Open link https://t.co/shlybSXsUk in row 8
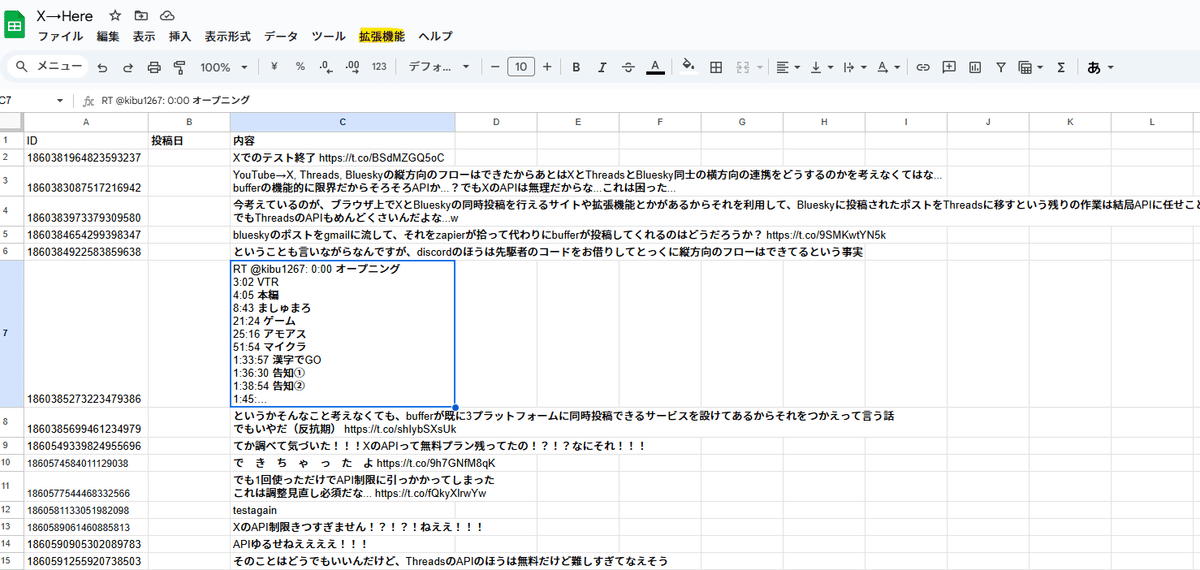This screenshot has height=570, width=1200. click(x=400, y=428)
